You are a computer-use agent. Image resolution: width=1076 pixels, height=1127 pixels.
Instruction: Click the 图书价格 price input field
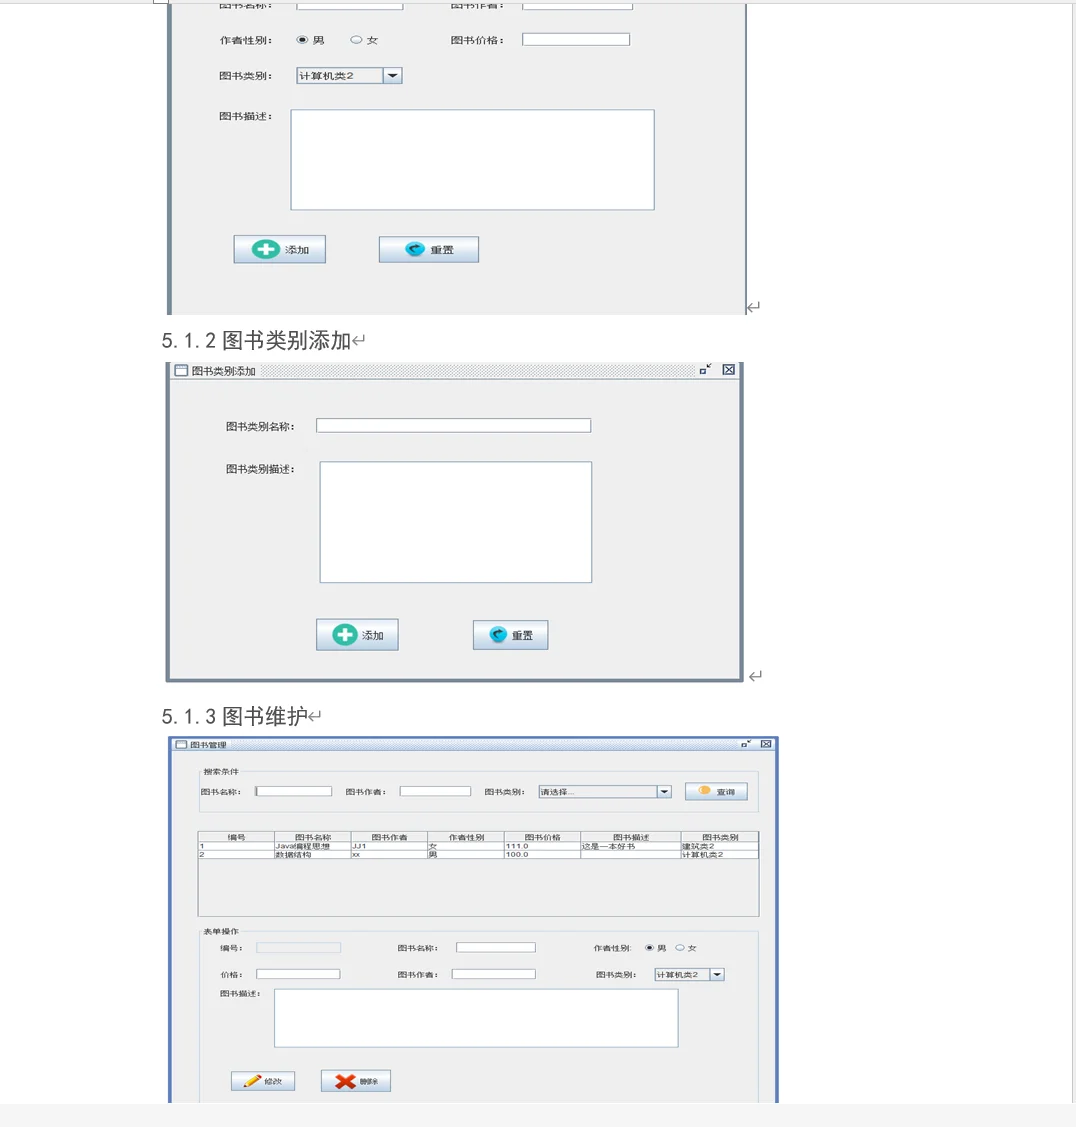576,39
